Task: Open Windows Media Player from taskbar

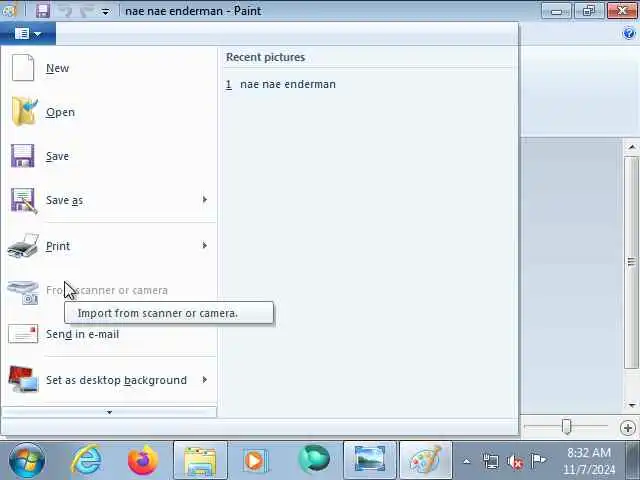Action: (x=256, y=460)
